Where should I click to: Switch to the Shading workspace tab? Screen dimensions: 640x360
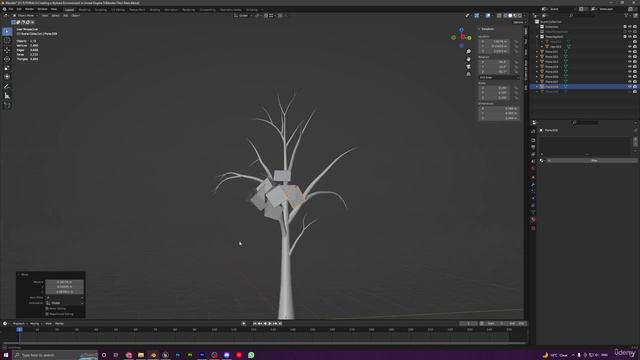[x=155, y=9]
